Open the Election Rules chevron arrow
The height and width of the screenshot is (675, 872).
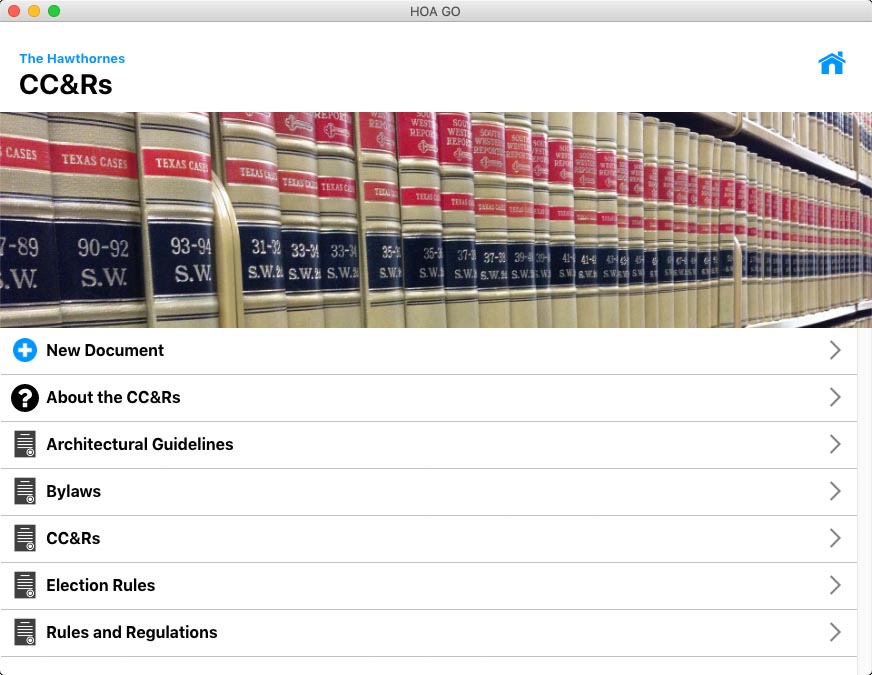coord(835,585)
